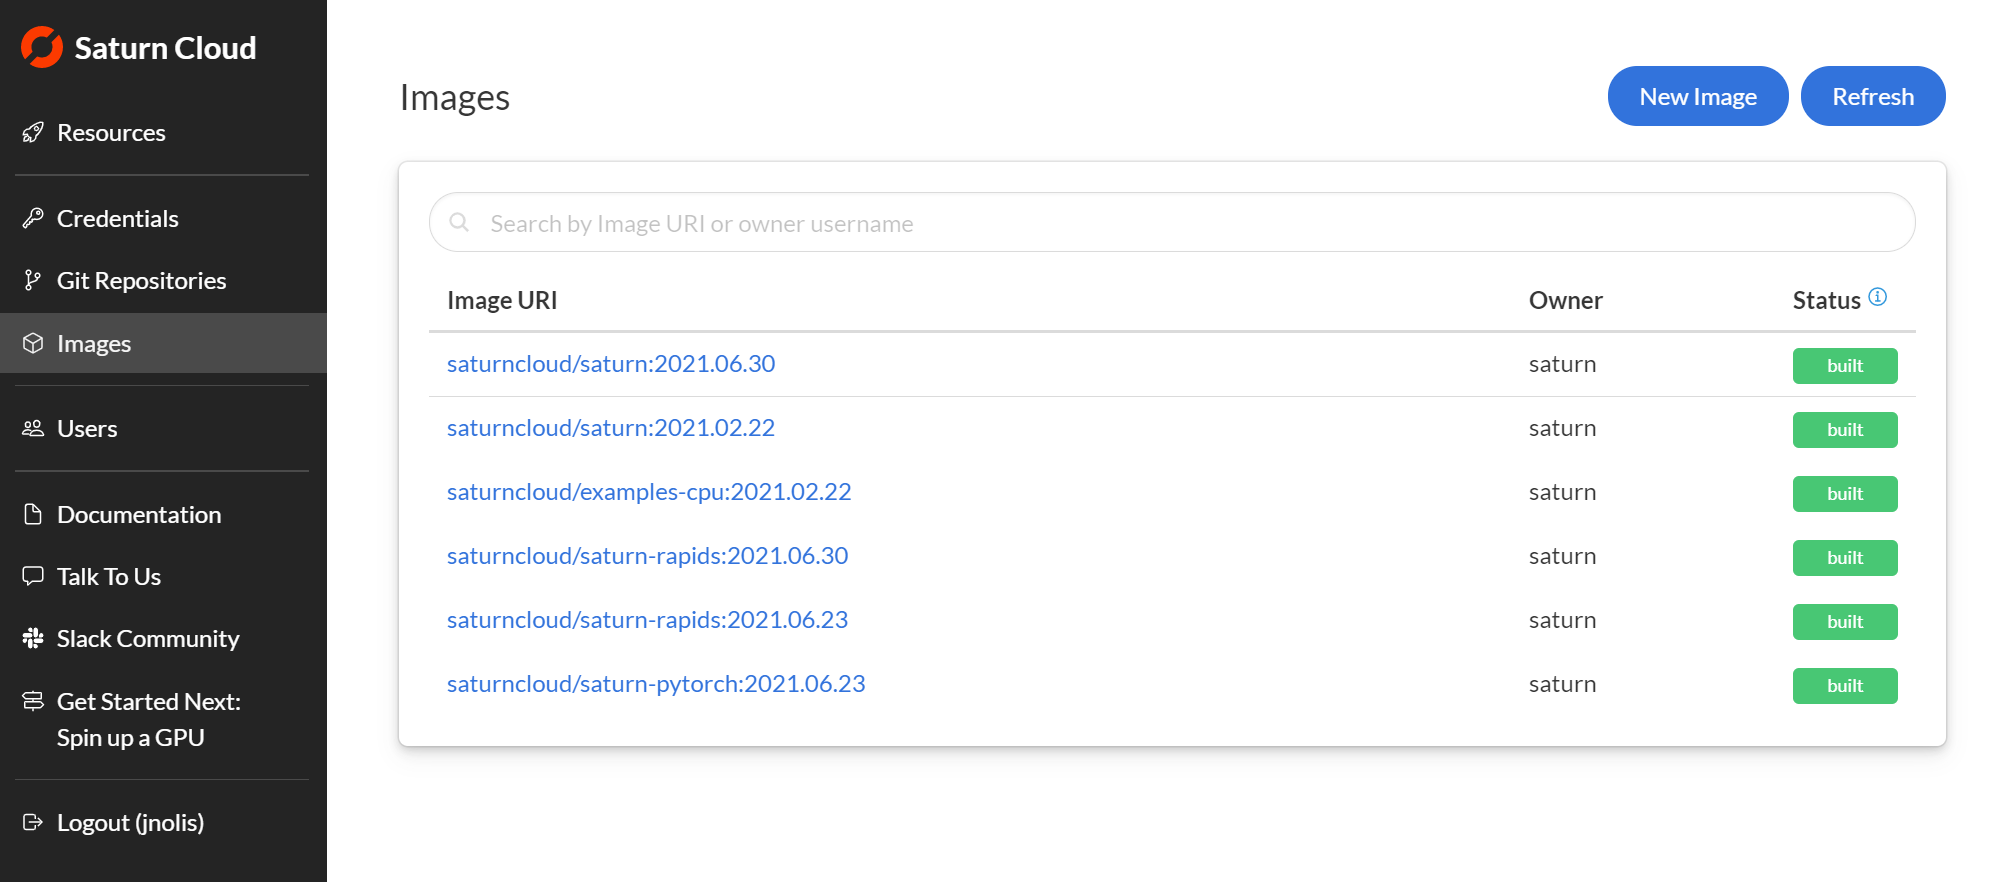Click the Status column header
Viewport: 2012px width, 882px height.
click(x=1826, y=300)
